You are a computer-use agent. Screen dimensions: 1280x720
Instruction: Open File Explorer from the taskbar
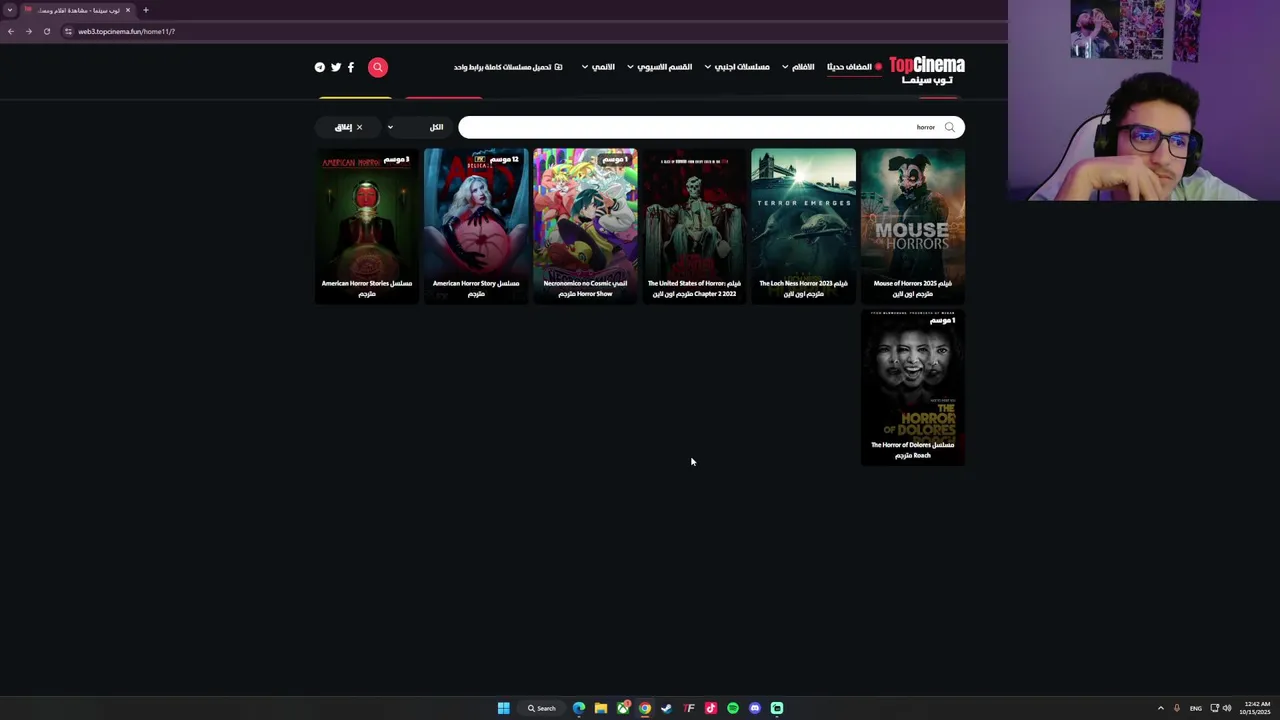tap(601, 708)
